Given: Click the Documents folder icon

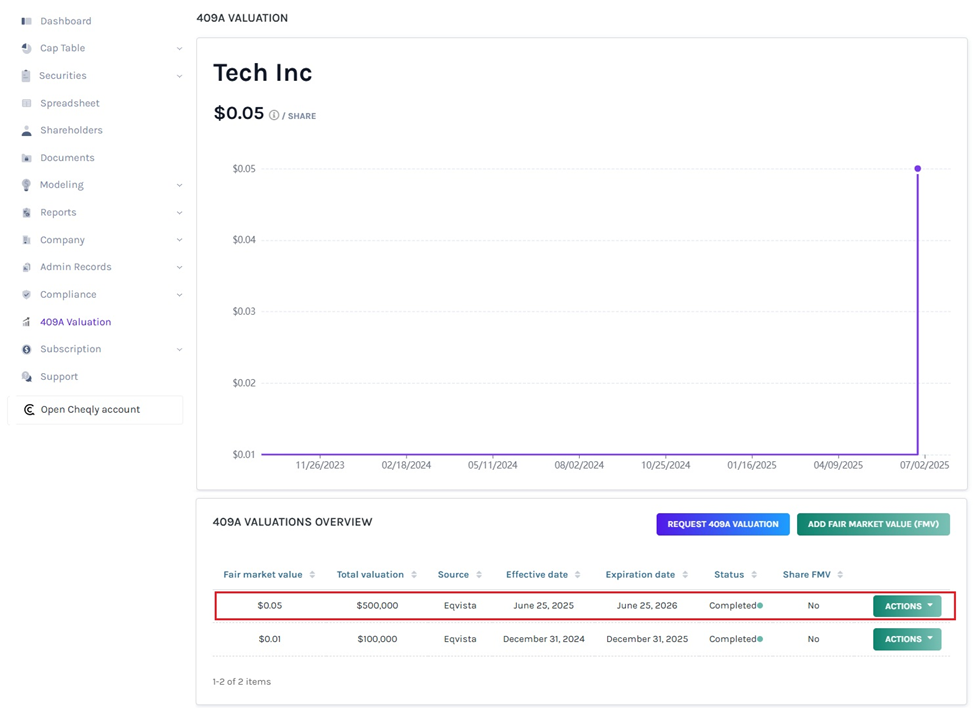Looking at the screenshot, I should (x=27, y=158).
